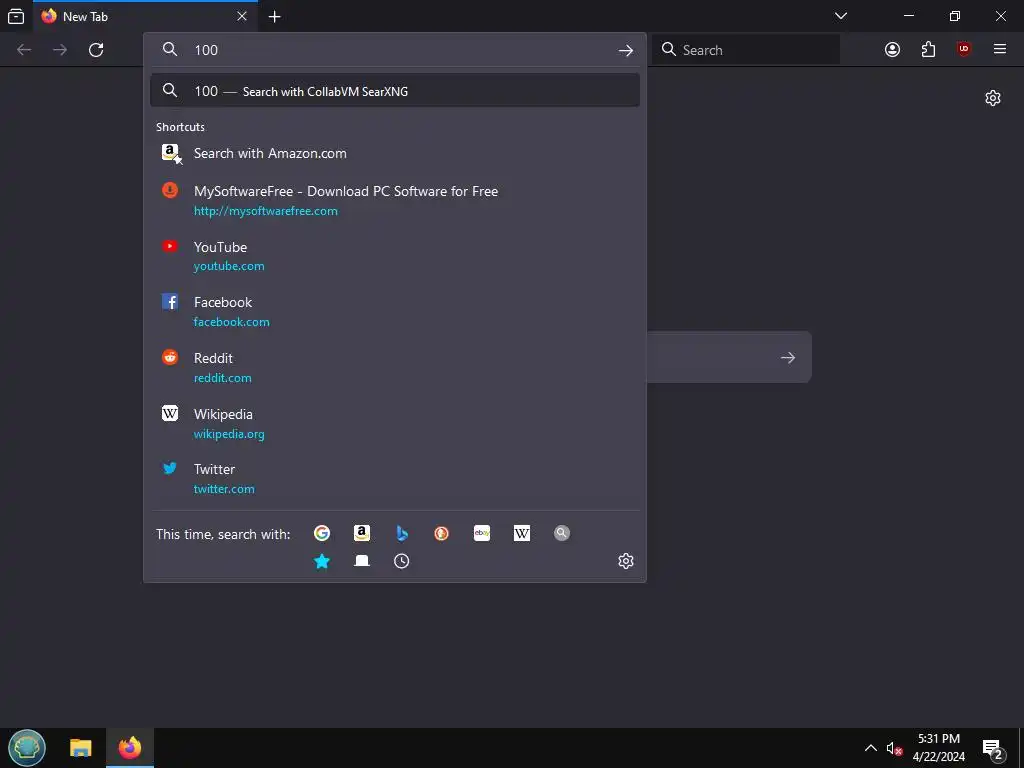Search this time with Amazon icon
Screen dimensions: 1024x768
362,534
